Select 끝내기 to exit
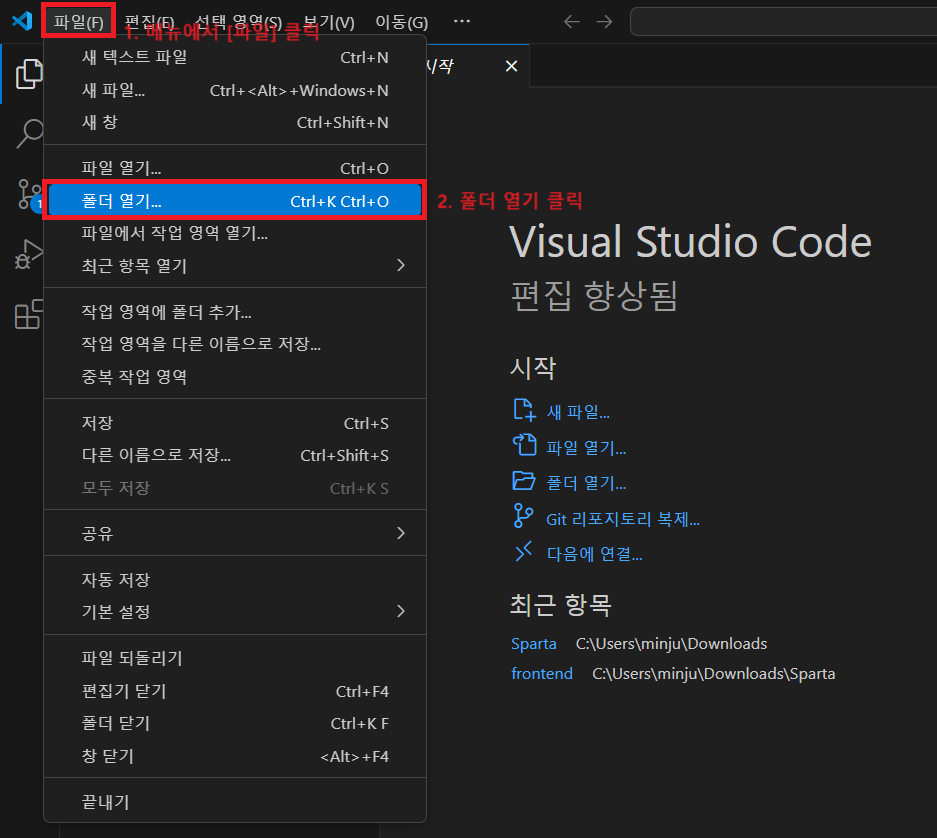 click(235, 802)
